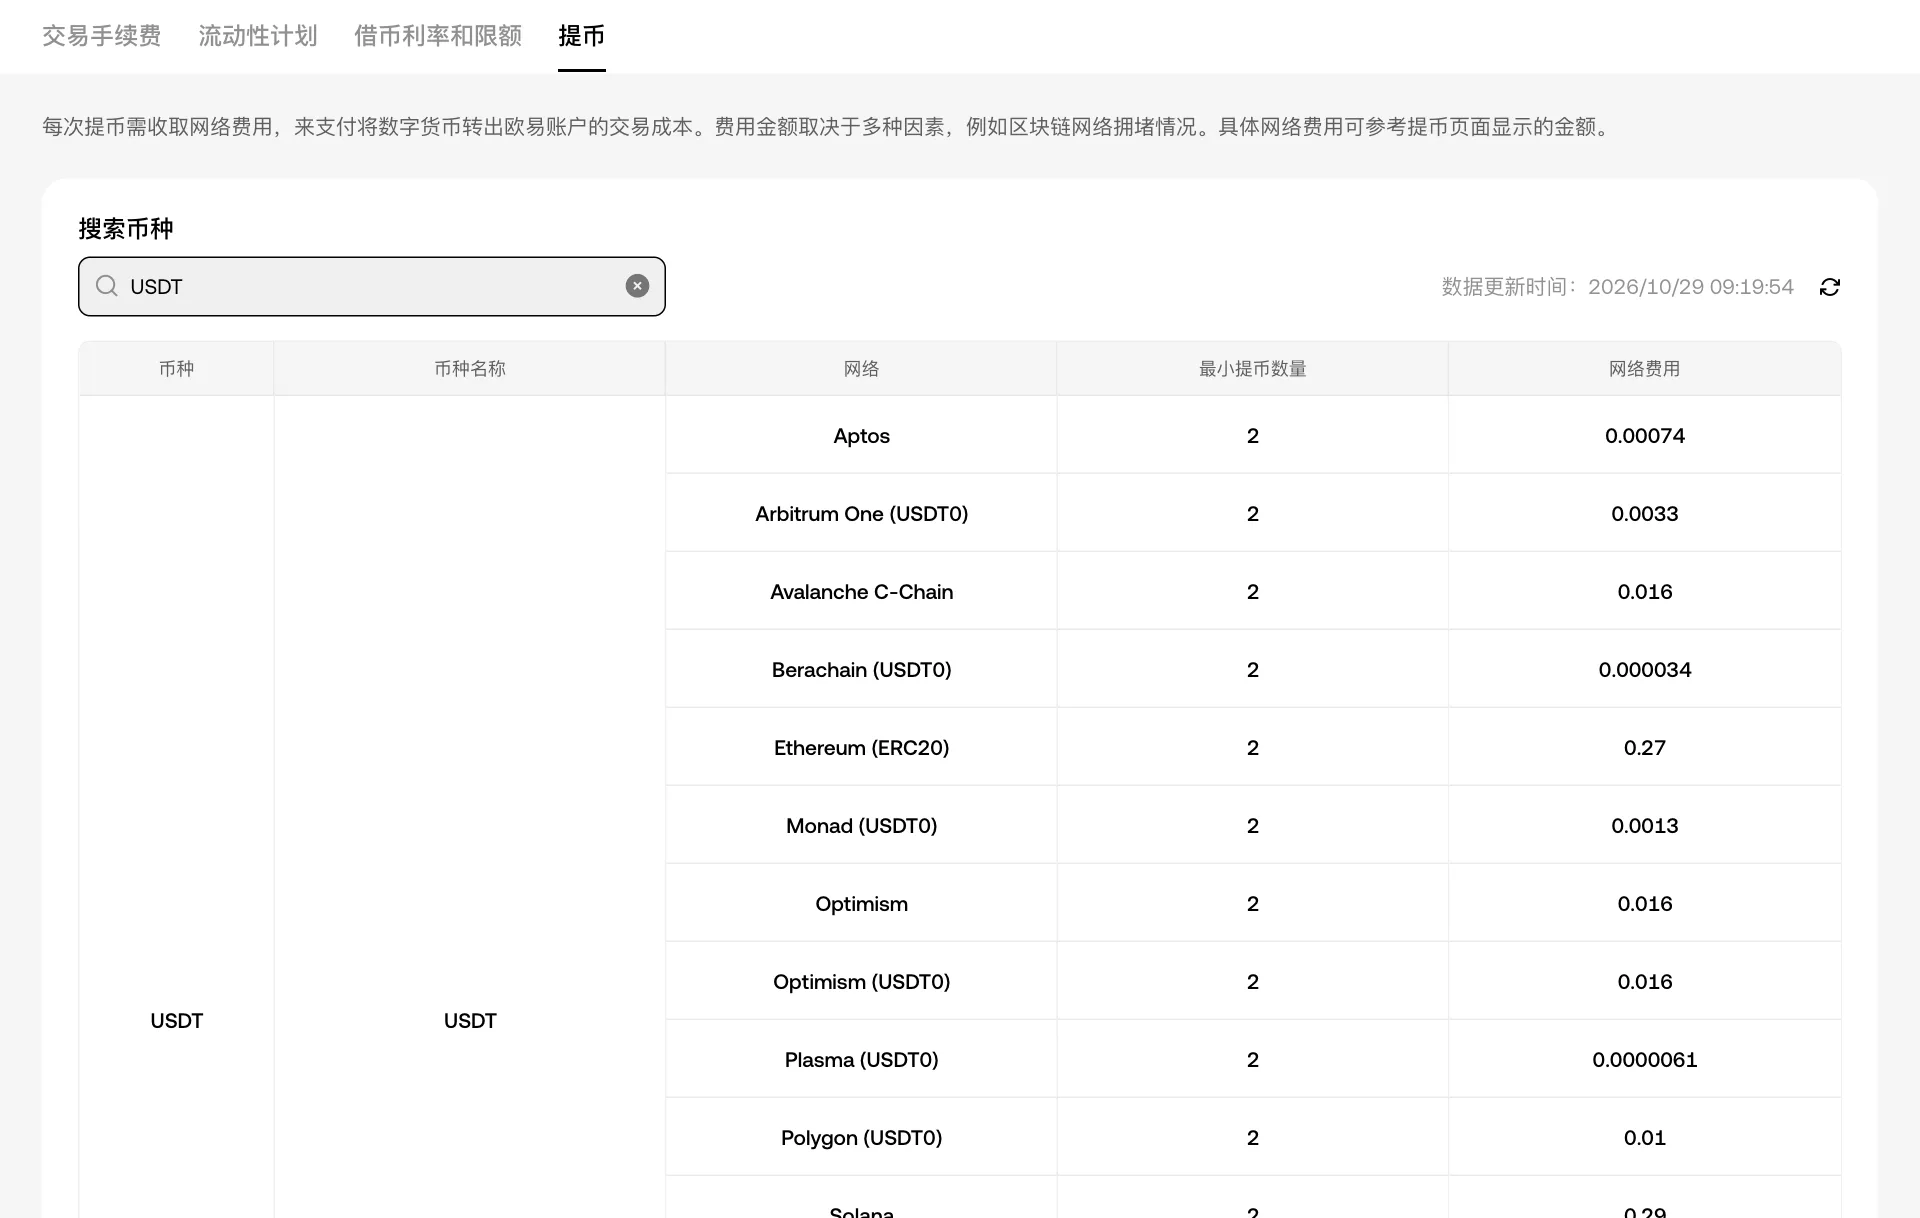Switch to the 流动性计划 tab
Screen dimensions: 1920x1218
pos(257,36)
